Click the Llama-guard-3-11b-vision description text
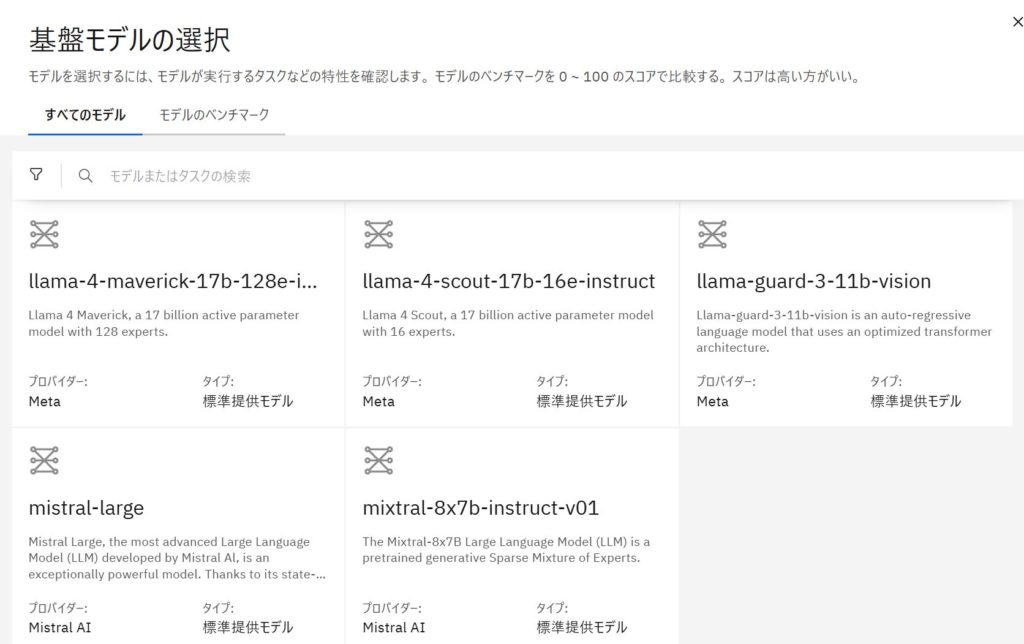 (x=844, y=331)
